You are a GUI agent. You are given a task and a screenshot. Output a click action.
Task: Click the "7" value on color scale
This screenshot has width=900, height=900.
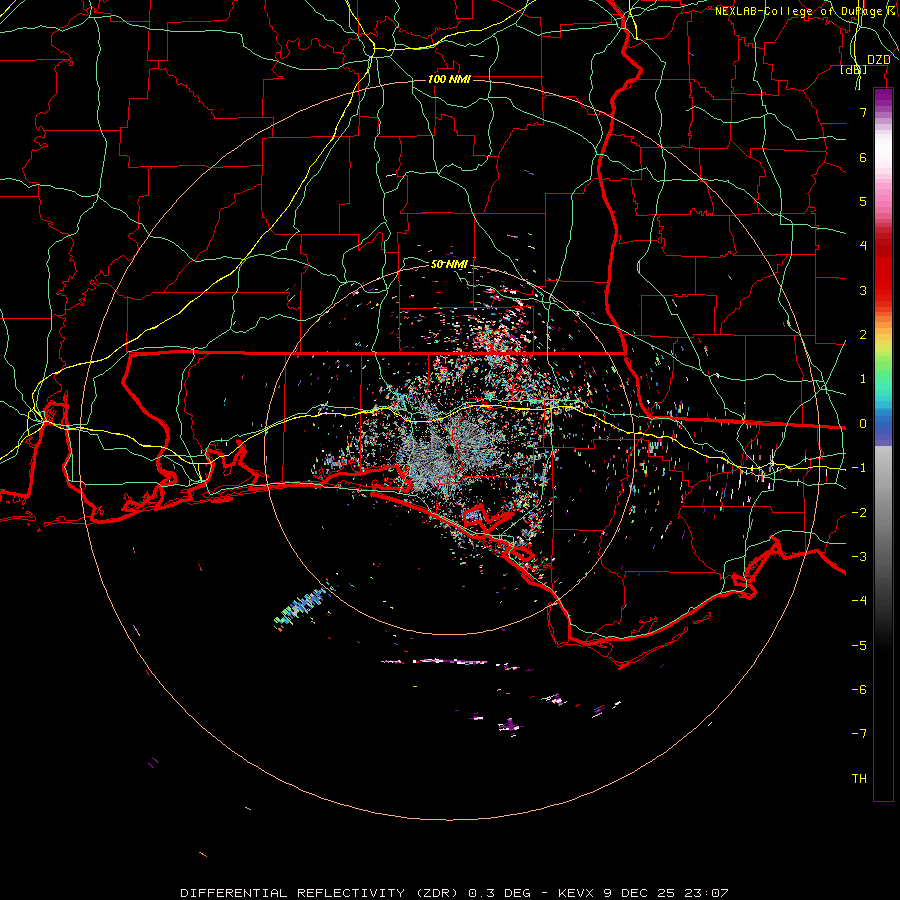click(863, 112)
